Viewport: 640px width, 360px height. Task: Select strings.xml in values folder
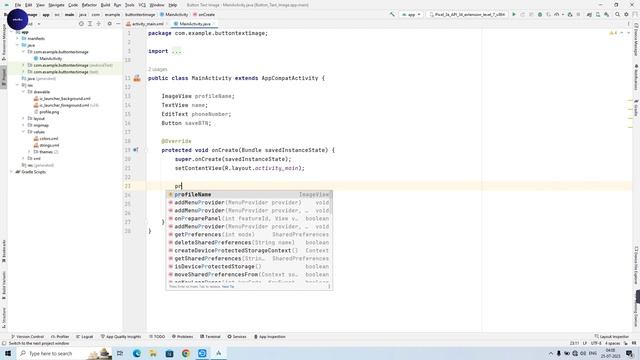point(47,145)
